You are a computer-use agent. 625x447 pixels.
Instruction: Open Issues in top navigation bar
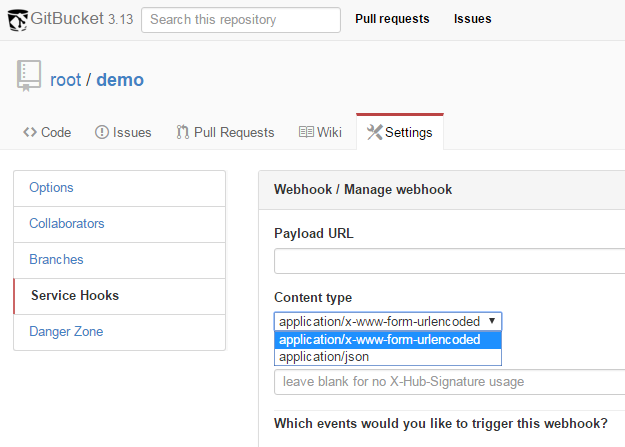coord(472,19)
